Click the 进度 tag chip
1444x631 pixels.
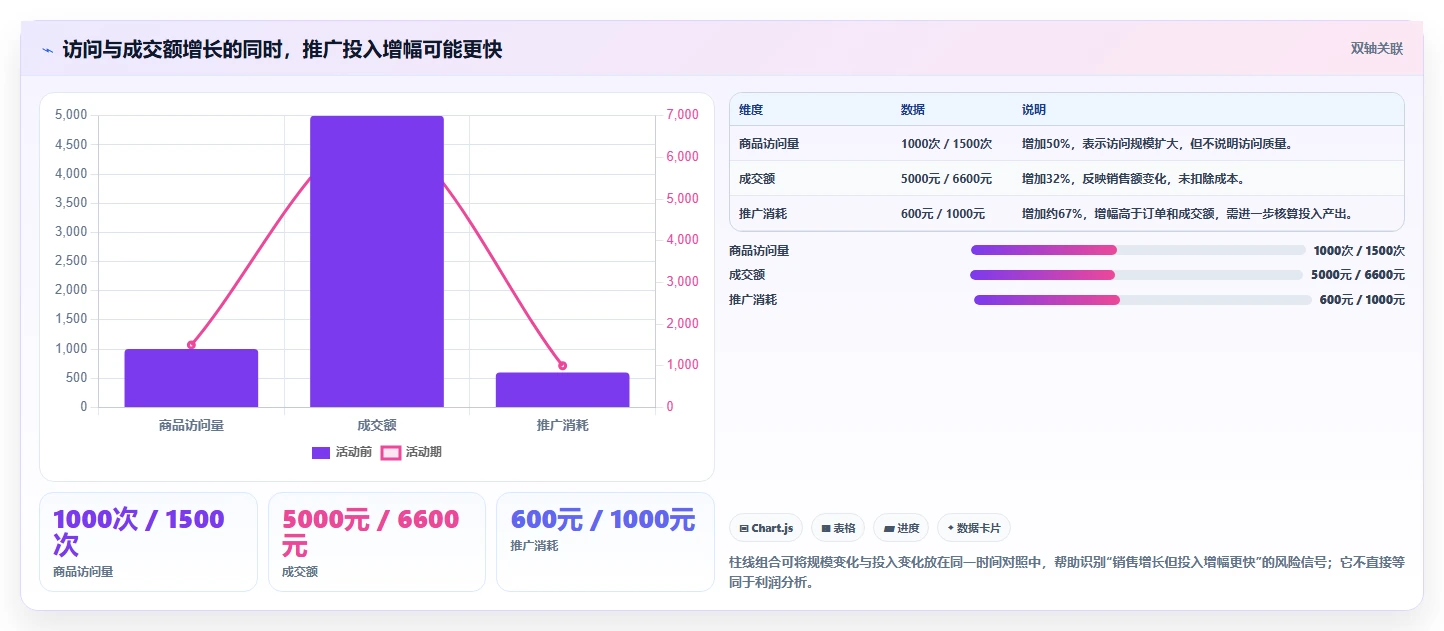coord(901,528)
